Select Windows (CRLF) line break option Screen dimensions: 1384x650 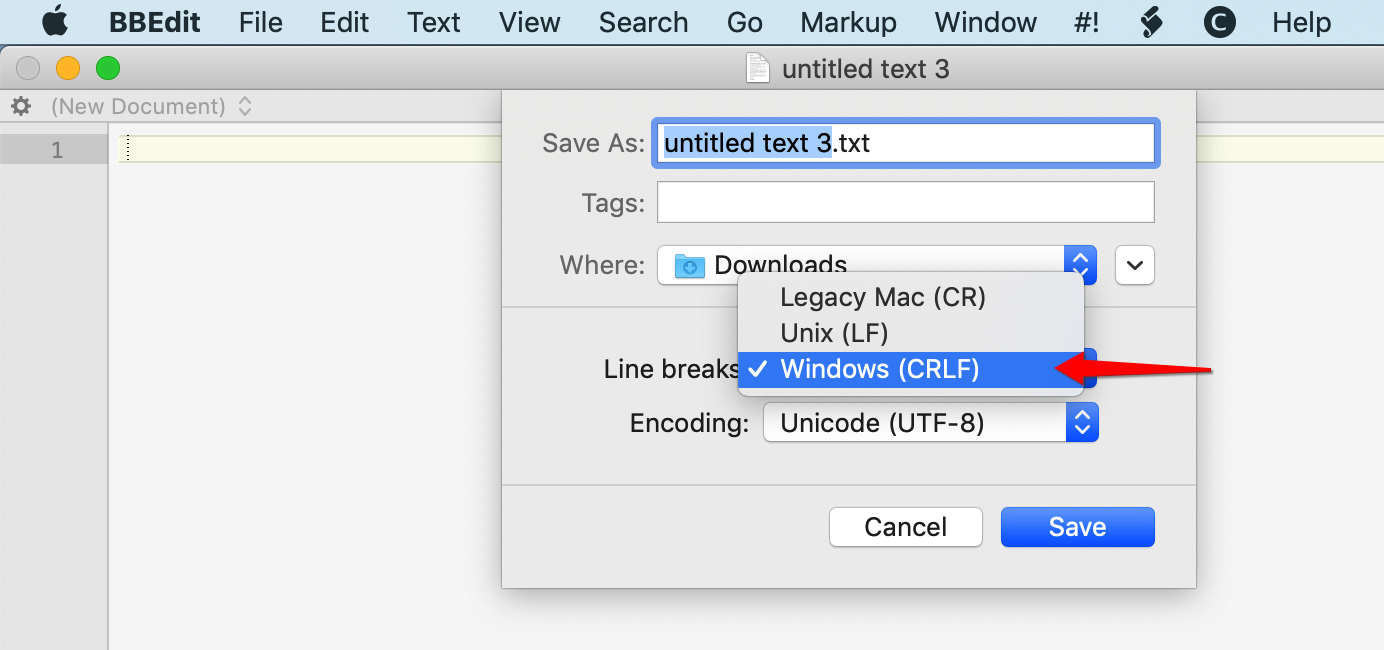879,370
